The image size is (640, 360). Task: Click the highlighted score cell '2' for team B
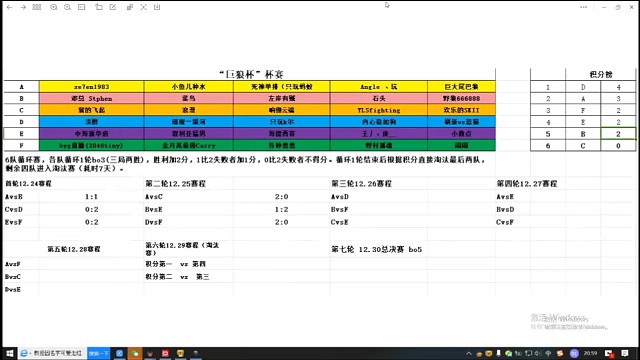click(x=618, y=134)
